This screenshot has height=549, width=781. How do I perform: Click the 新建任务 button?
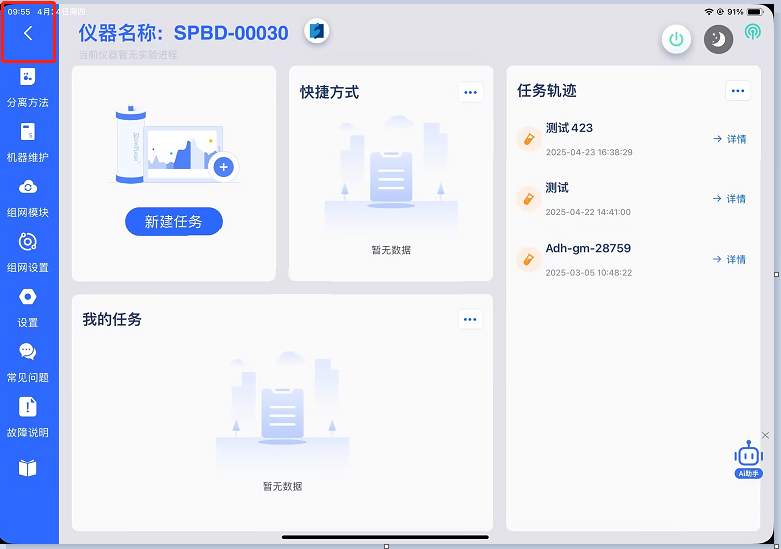(x=174, y=222)
